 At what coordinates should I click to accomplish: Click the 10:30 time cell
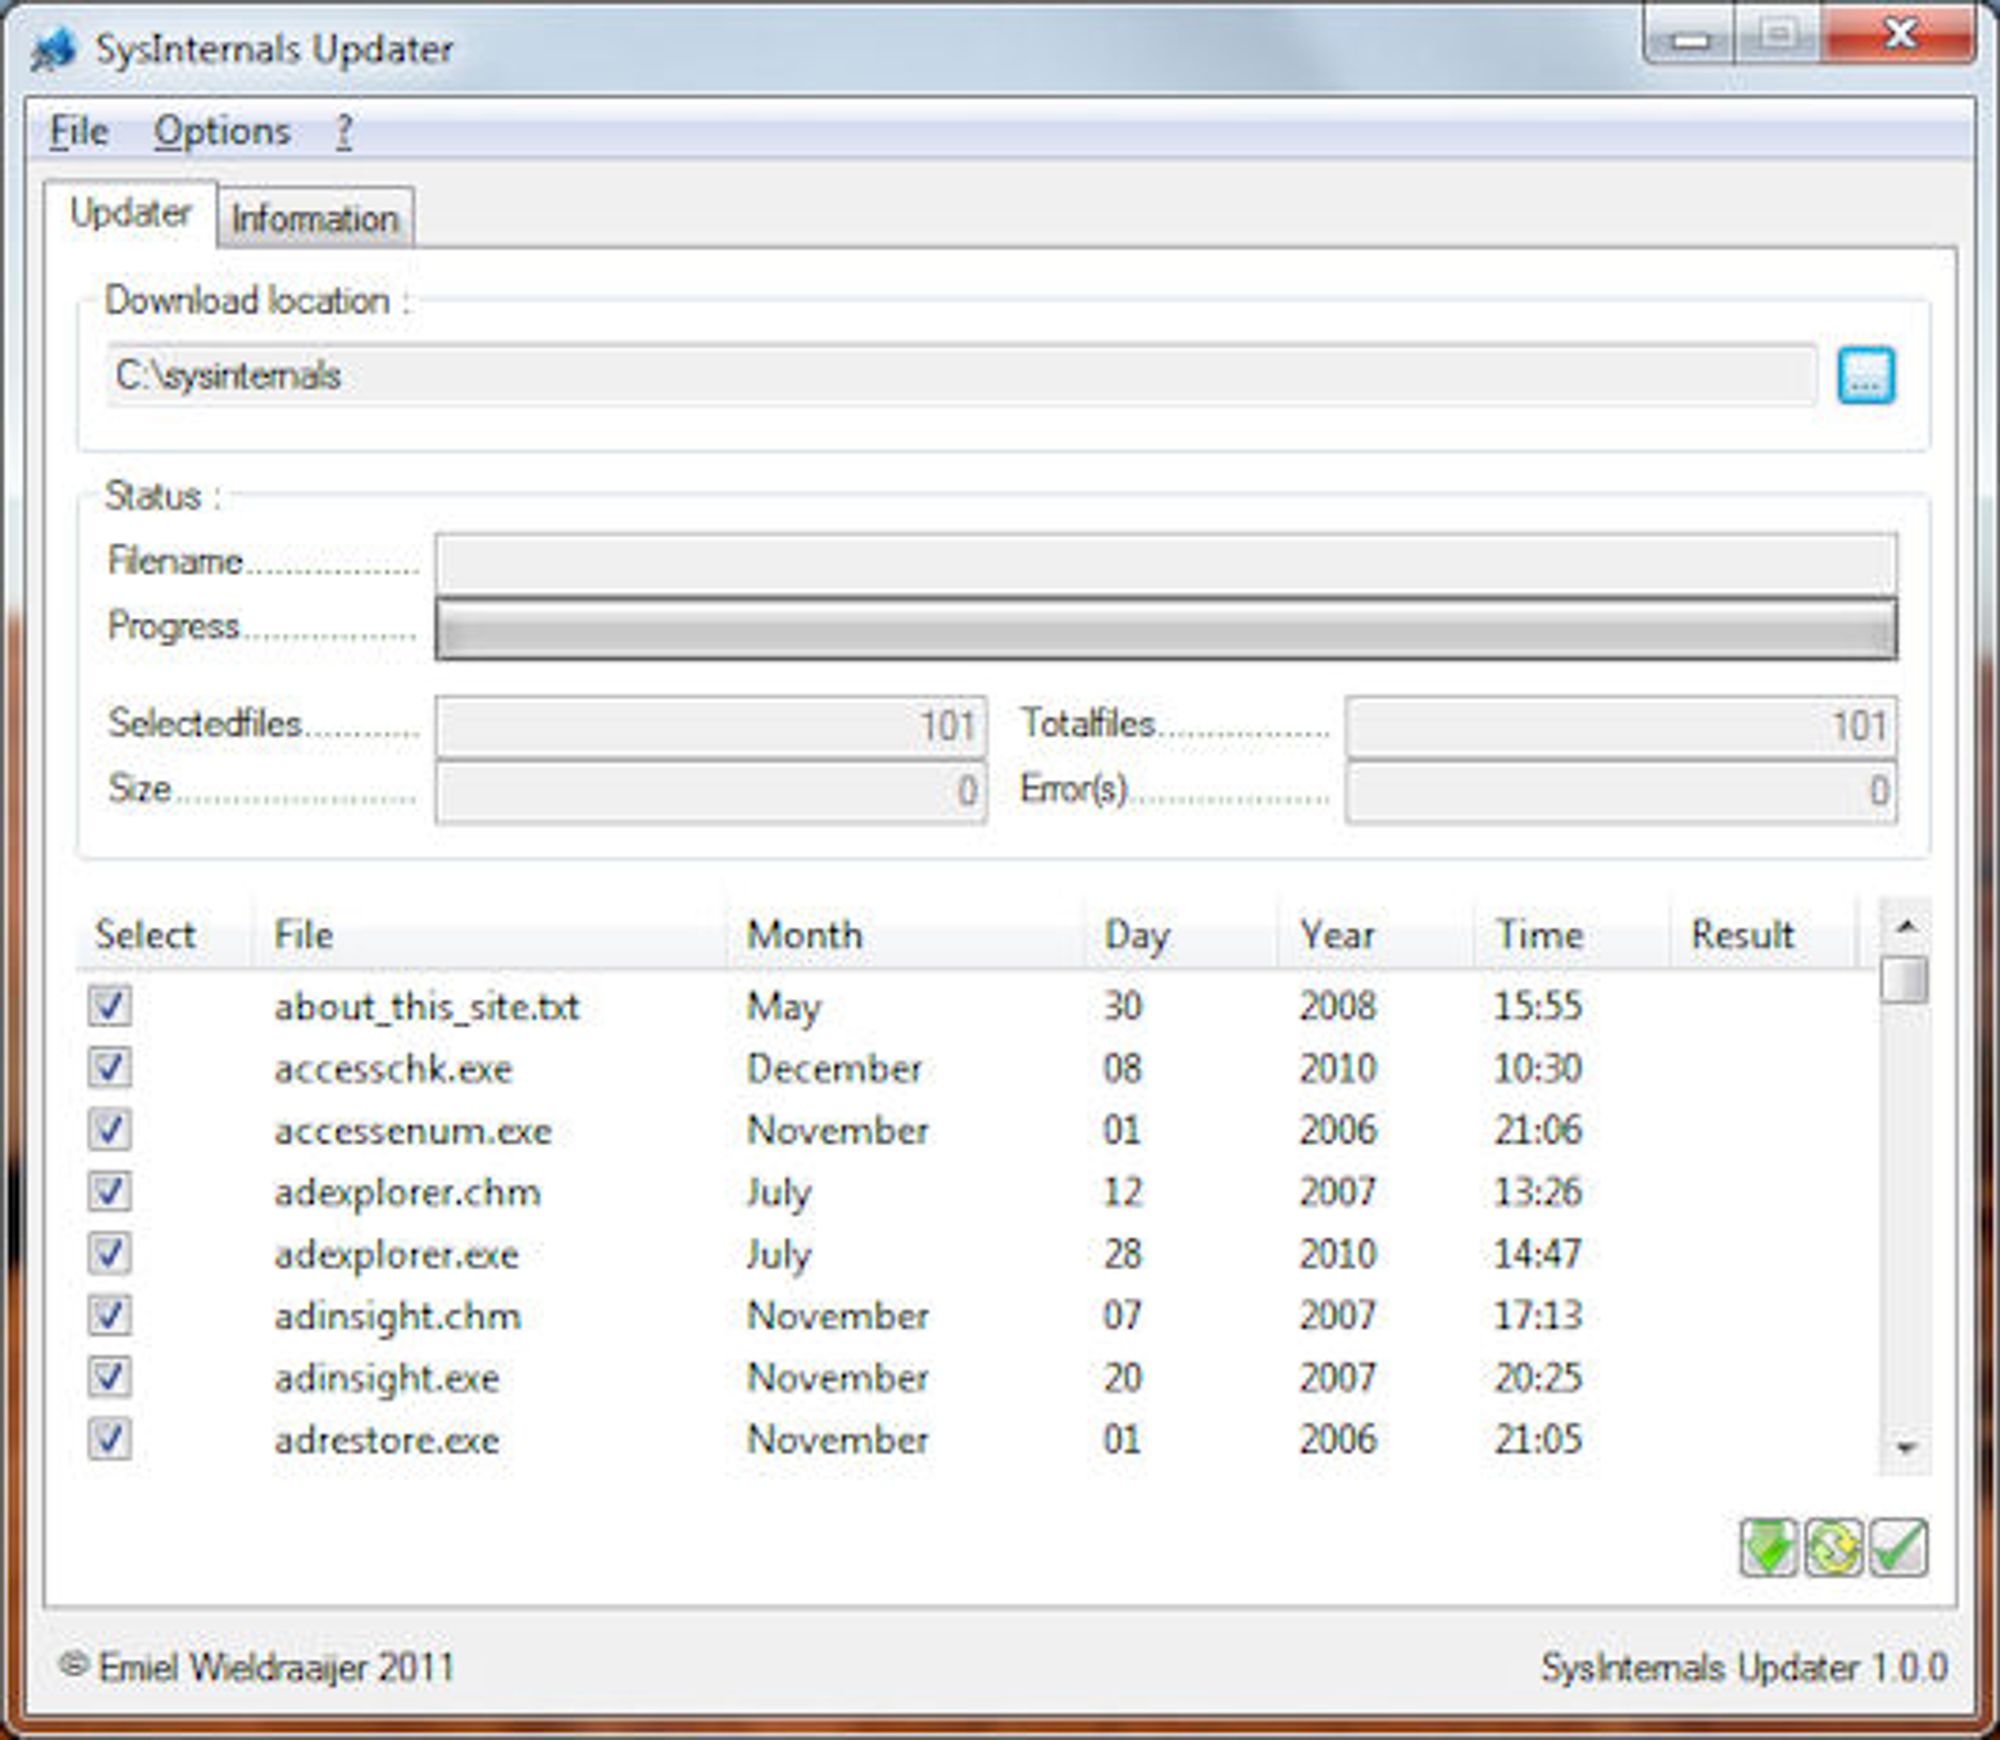tap(1538, 1068)
